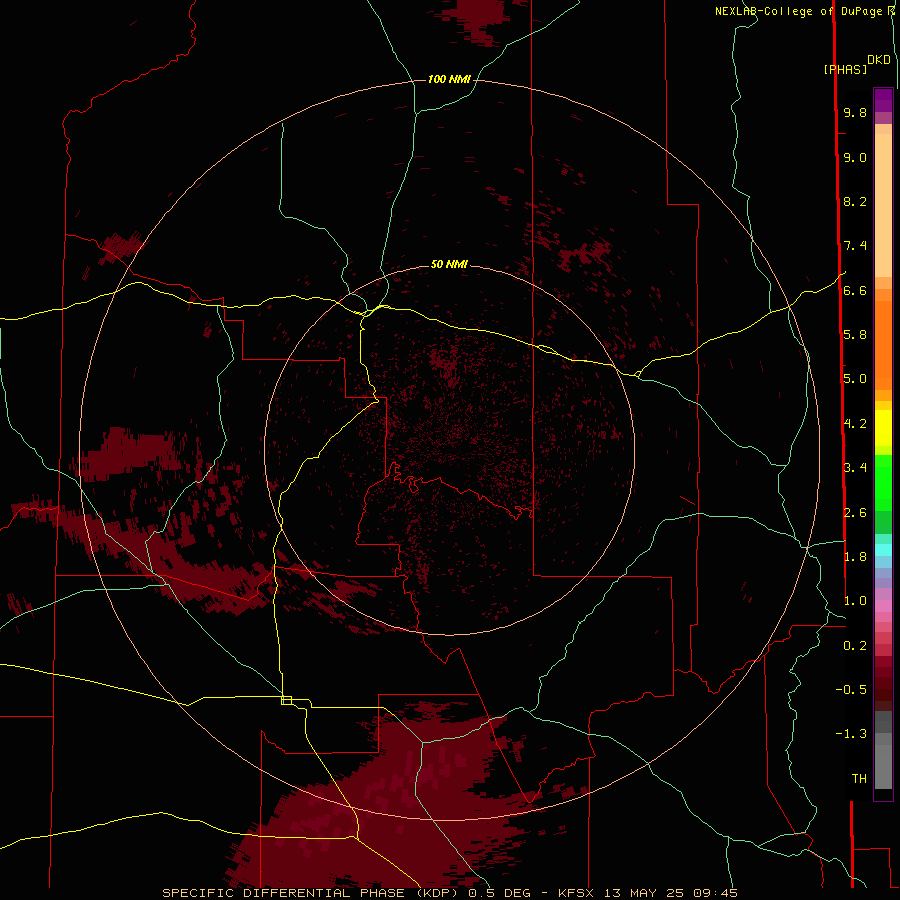This screenshot has width=900, height=900.
Task: Select the 5.8 value on the color scale
Action: click(x=855, y=335)
